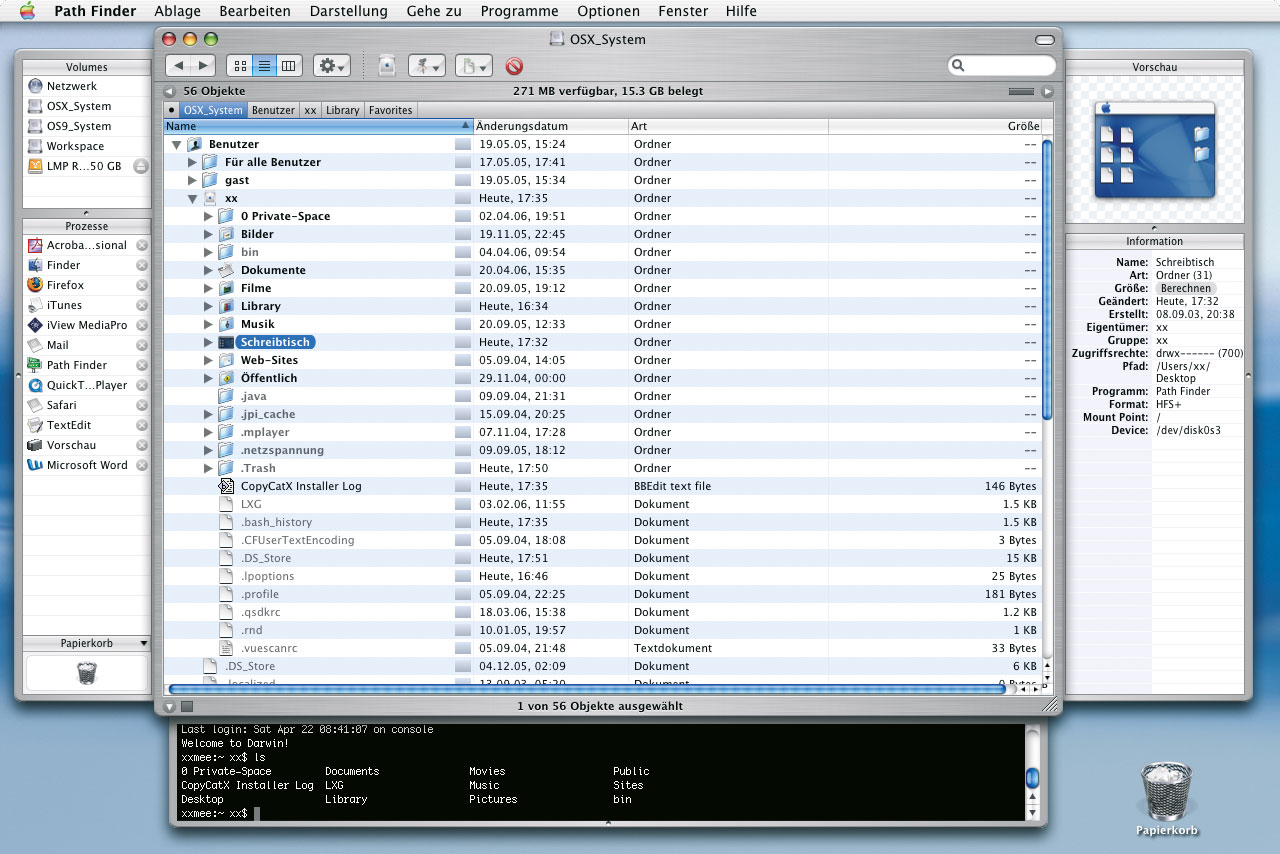Expand the Für alle Benutzer folder
1280x854 pixels.
[192, 162]
